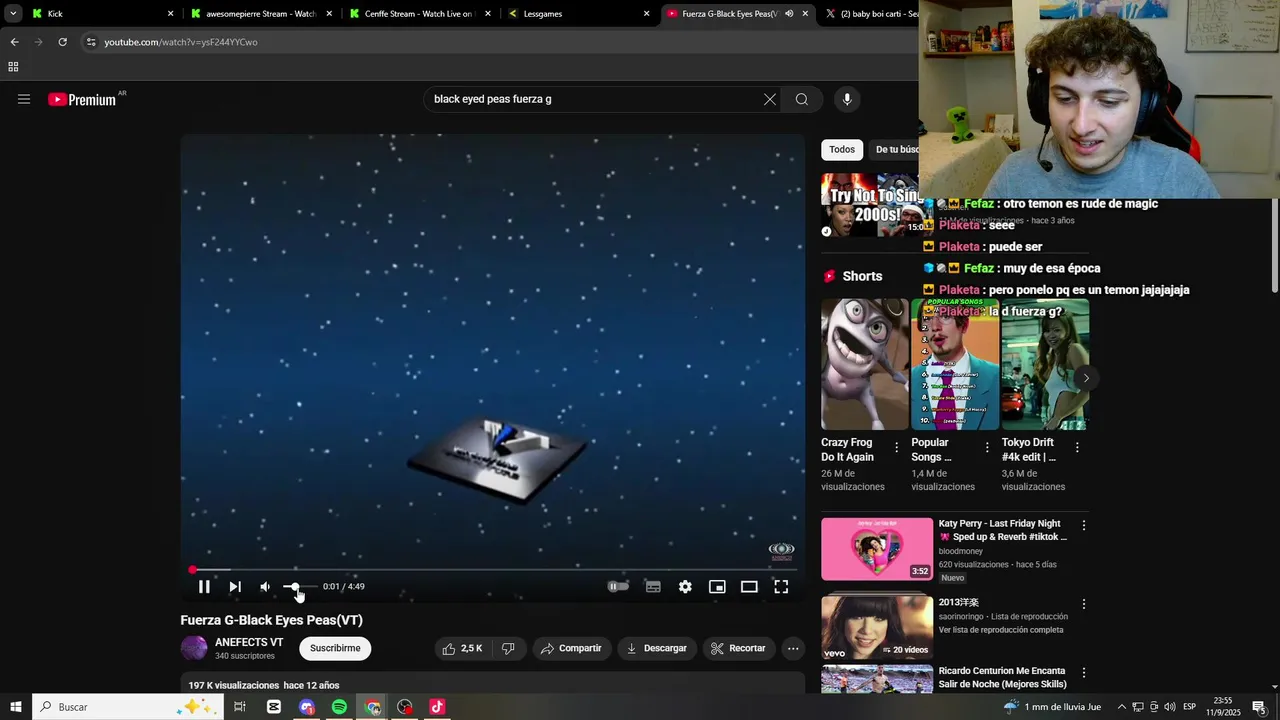Open Spotify from taskbar
The image size is (1280, 720).
coord(340,707)
